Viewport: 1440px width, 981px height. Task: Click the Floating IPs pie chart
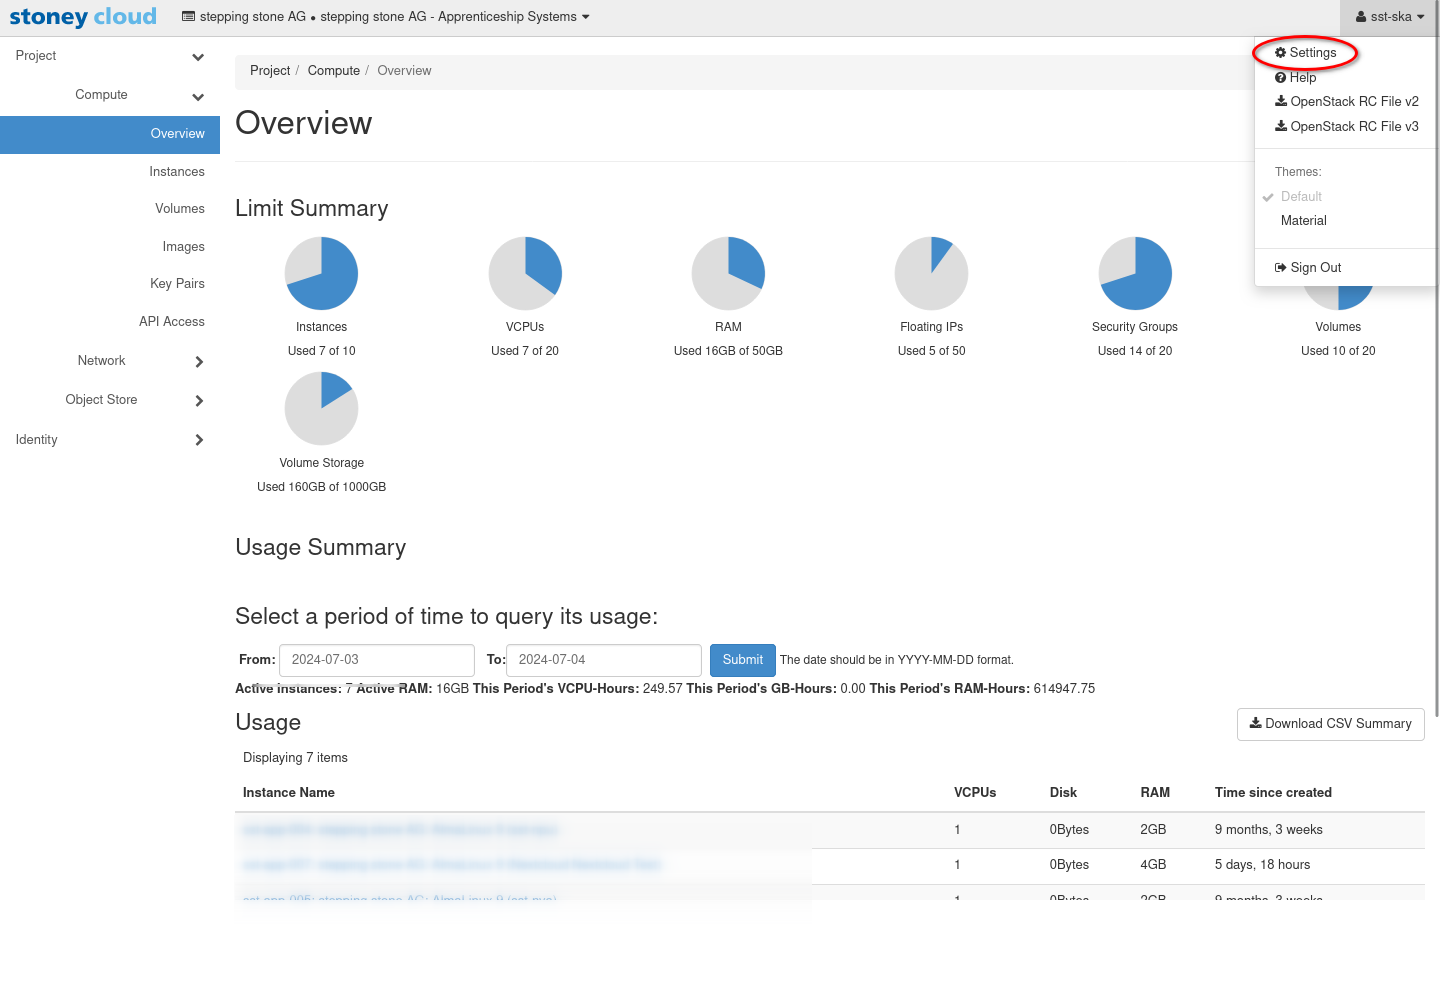931,273
